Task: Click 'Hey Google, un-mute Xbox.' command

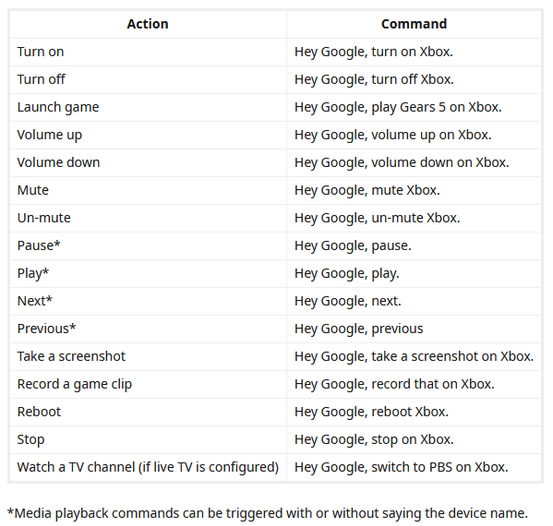Action: point(377,218)
